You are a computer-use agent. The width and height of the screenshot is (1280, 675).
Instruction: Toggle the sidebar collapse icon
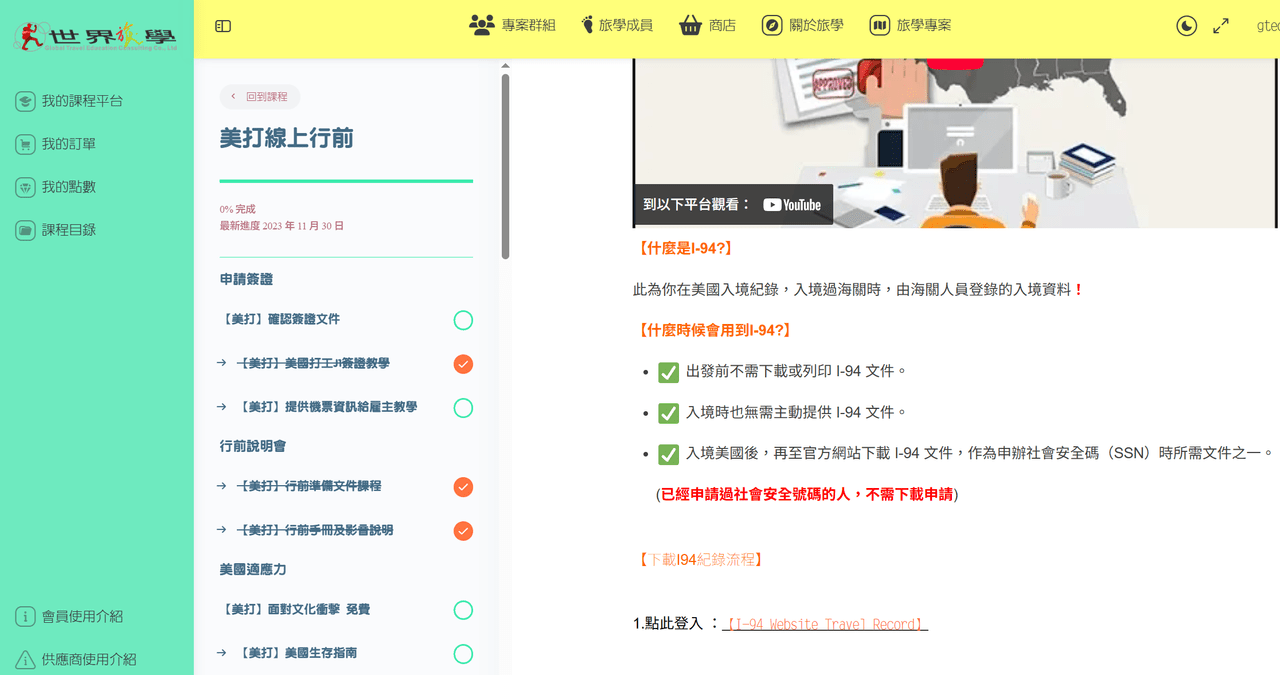pos(223,26)
